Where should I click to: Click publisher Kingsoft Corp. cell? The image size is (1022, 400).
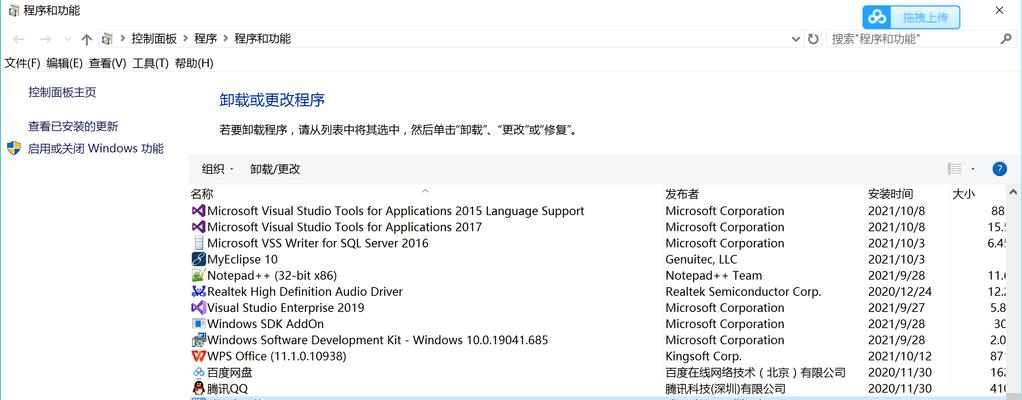coord(703,356)
